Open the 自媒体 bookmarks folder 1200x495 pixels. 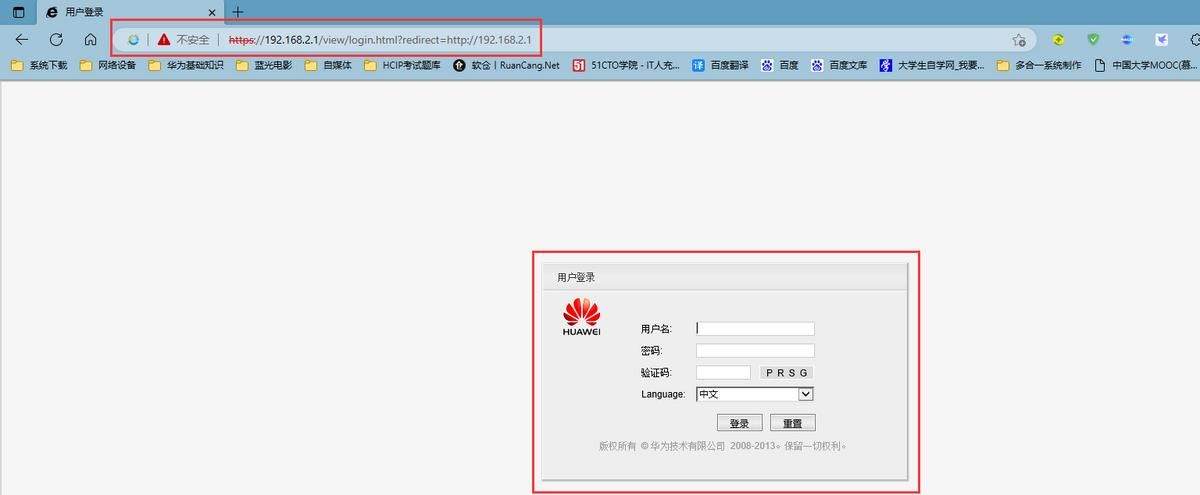(328, 65)
